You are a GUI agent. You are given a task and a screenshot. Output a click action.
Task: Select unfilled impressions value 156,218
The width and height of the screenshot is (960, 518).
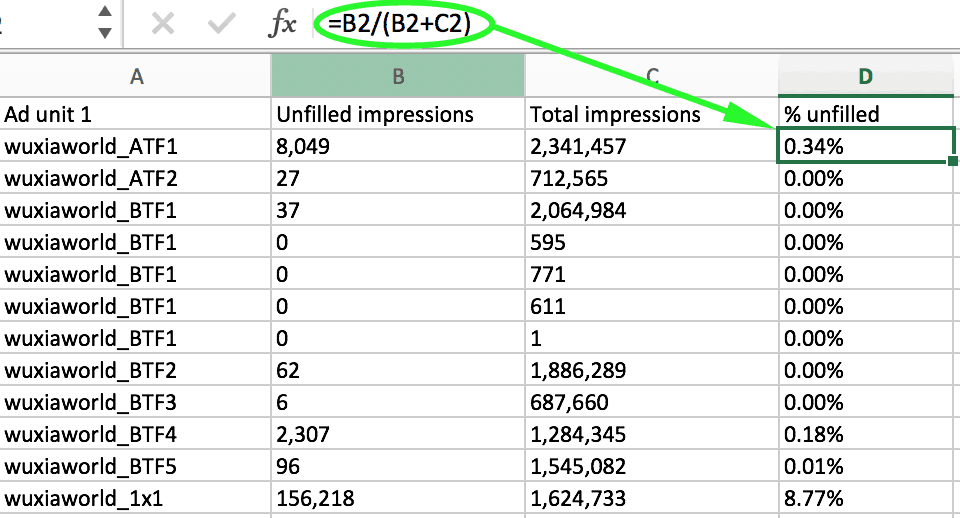click(x=398, y=498)
